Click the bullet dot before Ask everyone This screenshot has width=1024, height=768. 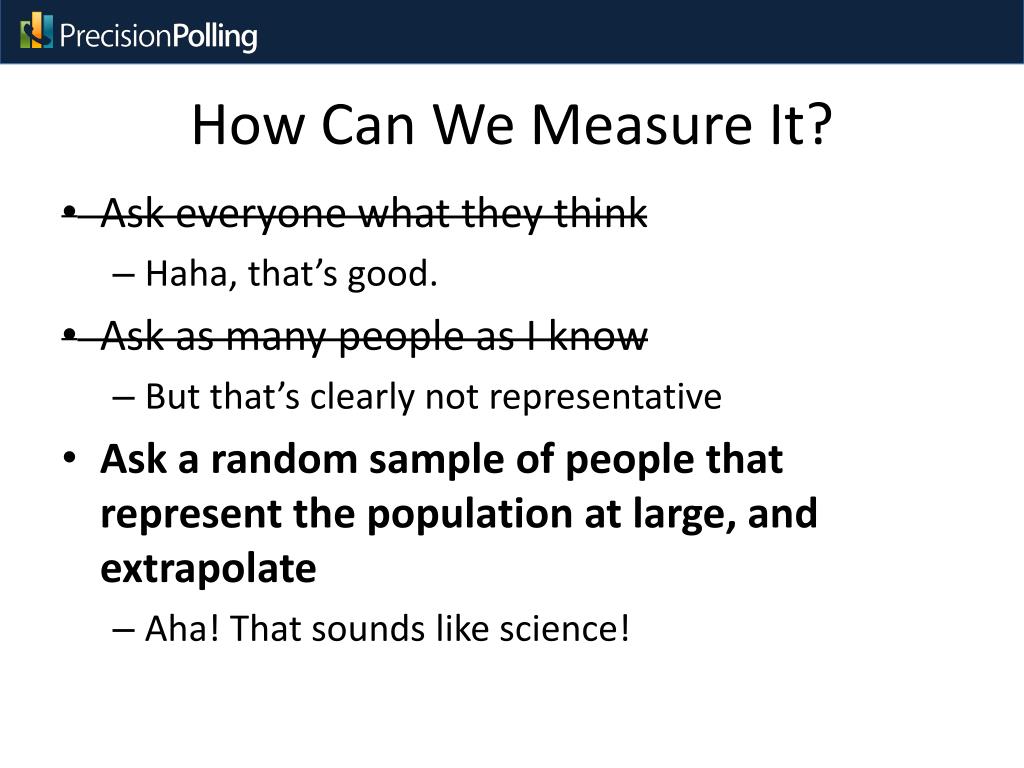click(70, 212)
